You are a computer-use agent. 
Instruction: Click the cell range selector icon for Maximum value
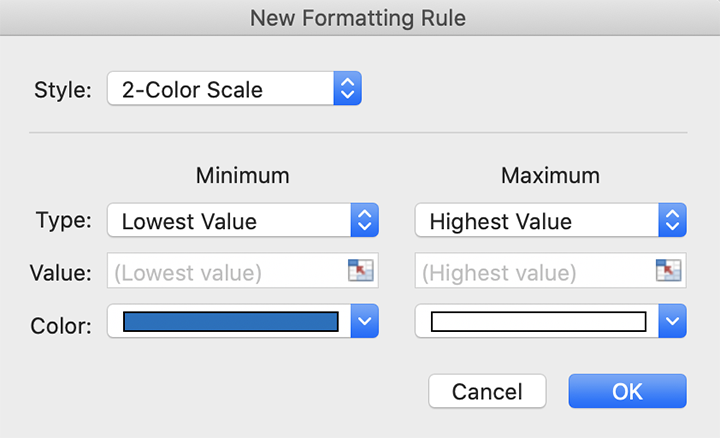[x=668, y=270]
